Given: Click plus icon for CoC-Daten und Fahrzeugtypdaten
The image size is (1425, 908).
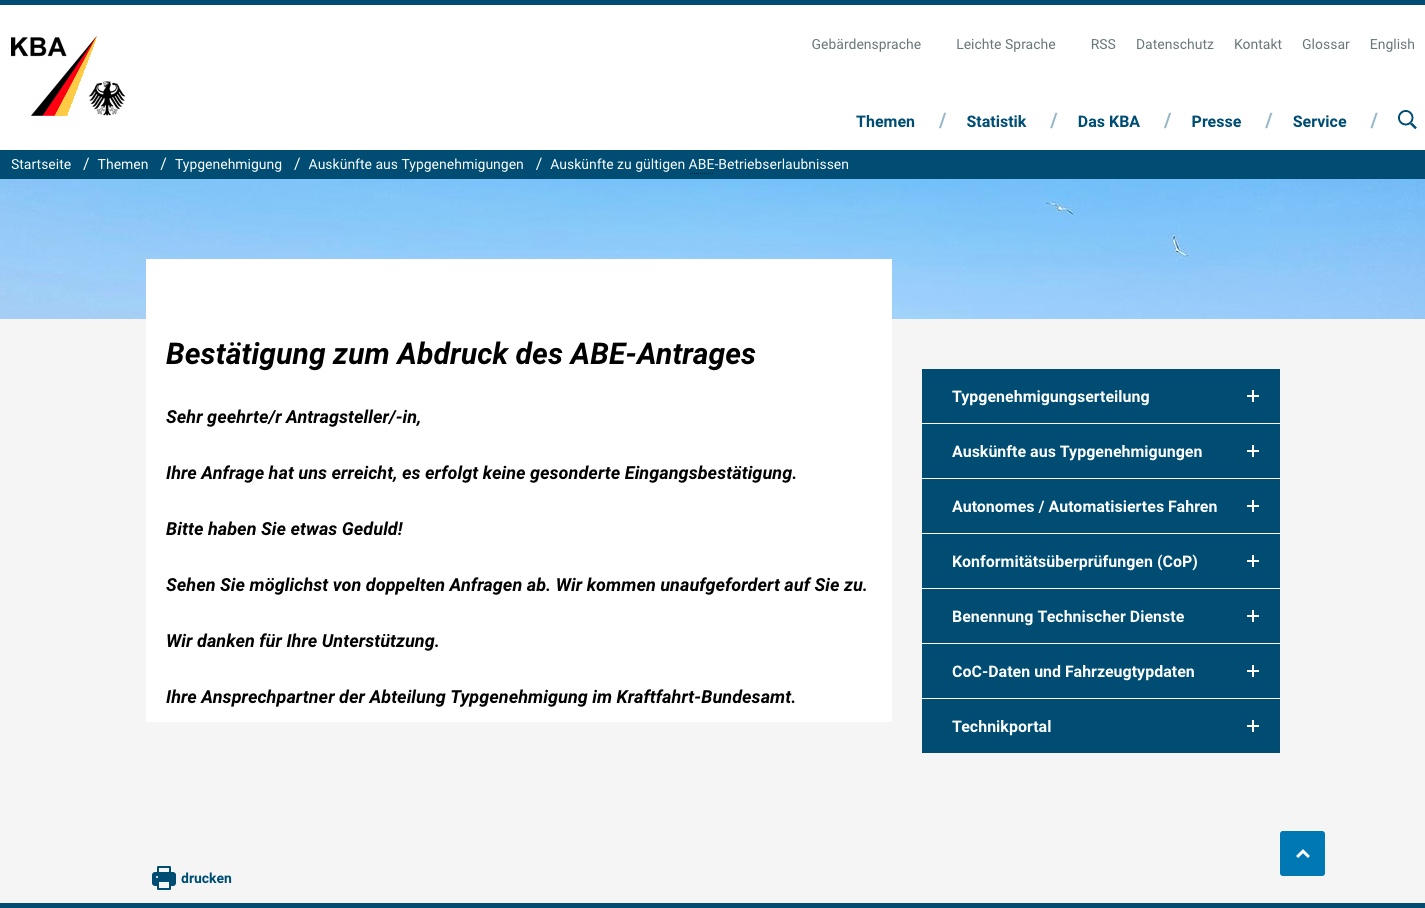Looking at the screenshot, I should pyautogui.click(x=1252, y=671).
